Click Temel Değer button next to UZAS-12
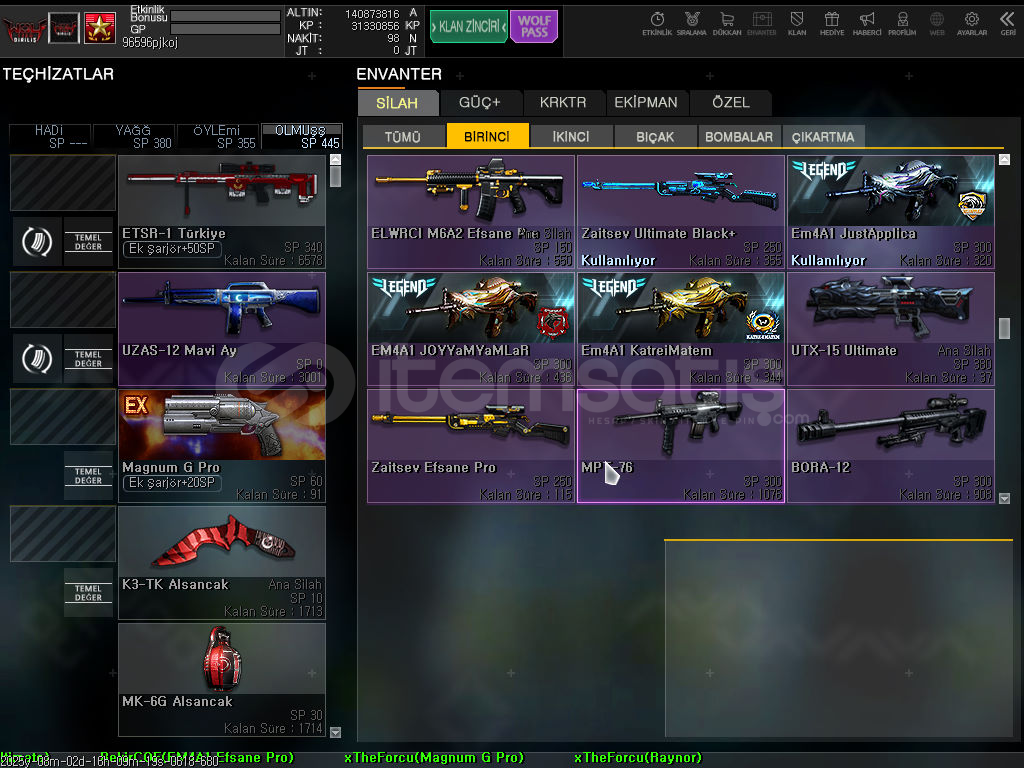Screen dimensions: 1024x768 click(88, 359)
